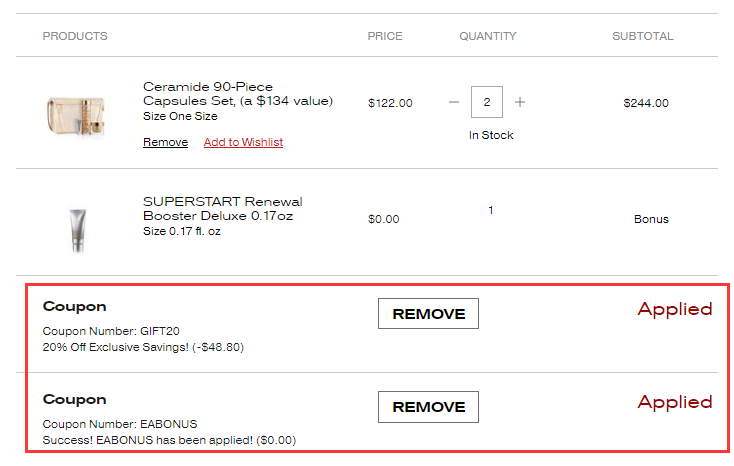The width and height of the screenshot is (734, 466).
Task: Remove the Ceramide Capsules Set from cart
Action: click(165, 142)
